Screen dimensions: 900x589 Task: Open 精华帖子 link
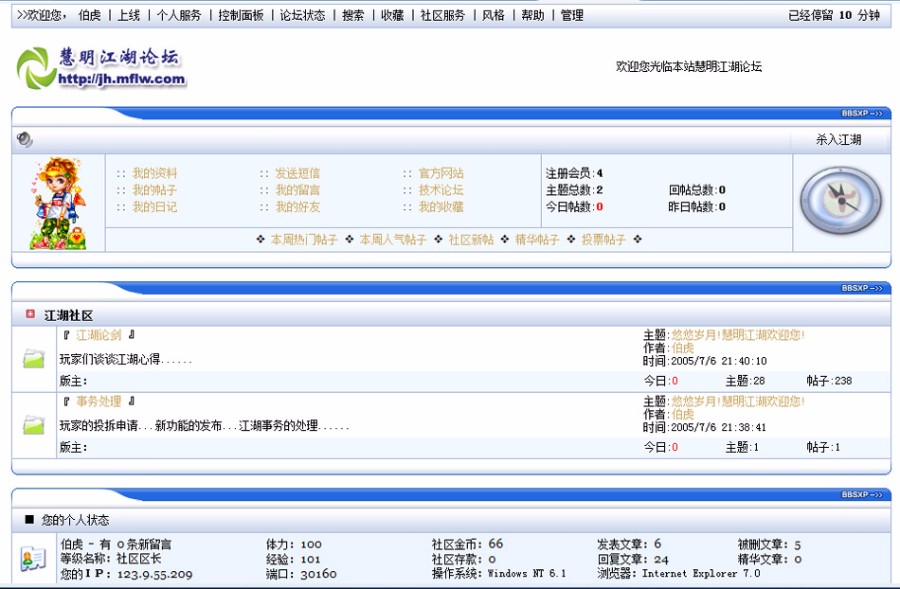tap(537, 239)
